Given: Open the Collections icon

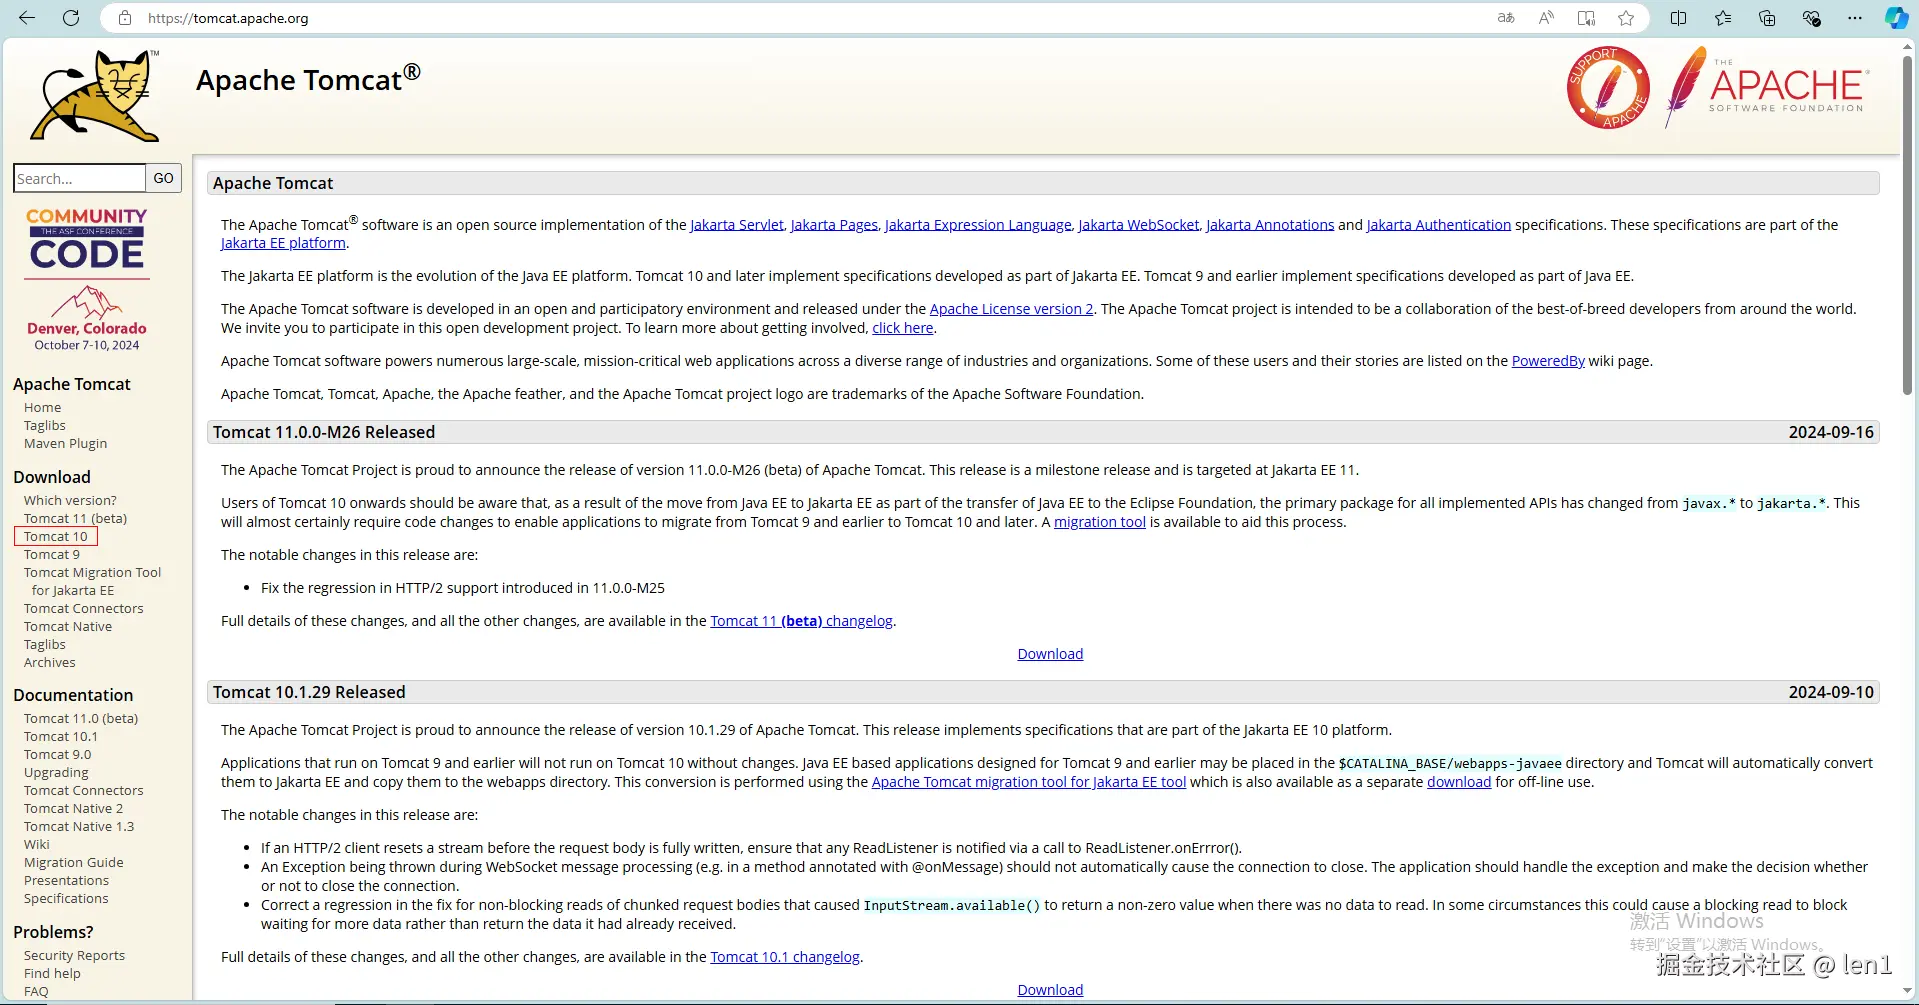Looking at the screenshot, I should point(1767,18).
